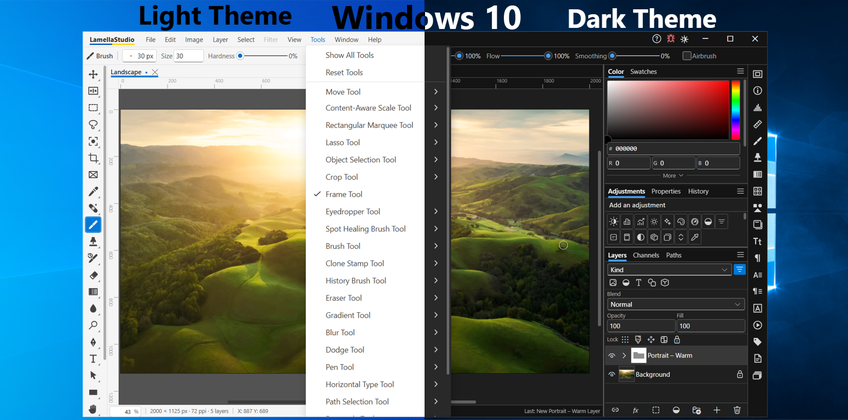
Task: Click the hex color input field
Action: pyautogui.click(x=673, y=149)
